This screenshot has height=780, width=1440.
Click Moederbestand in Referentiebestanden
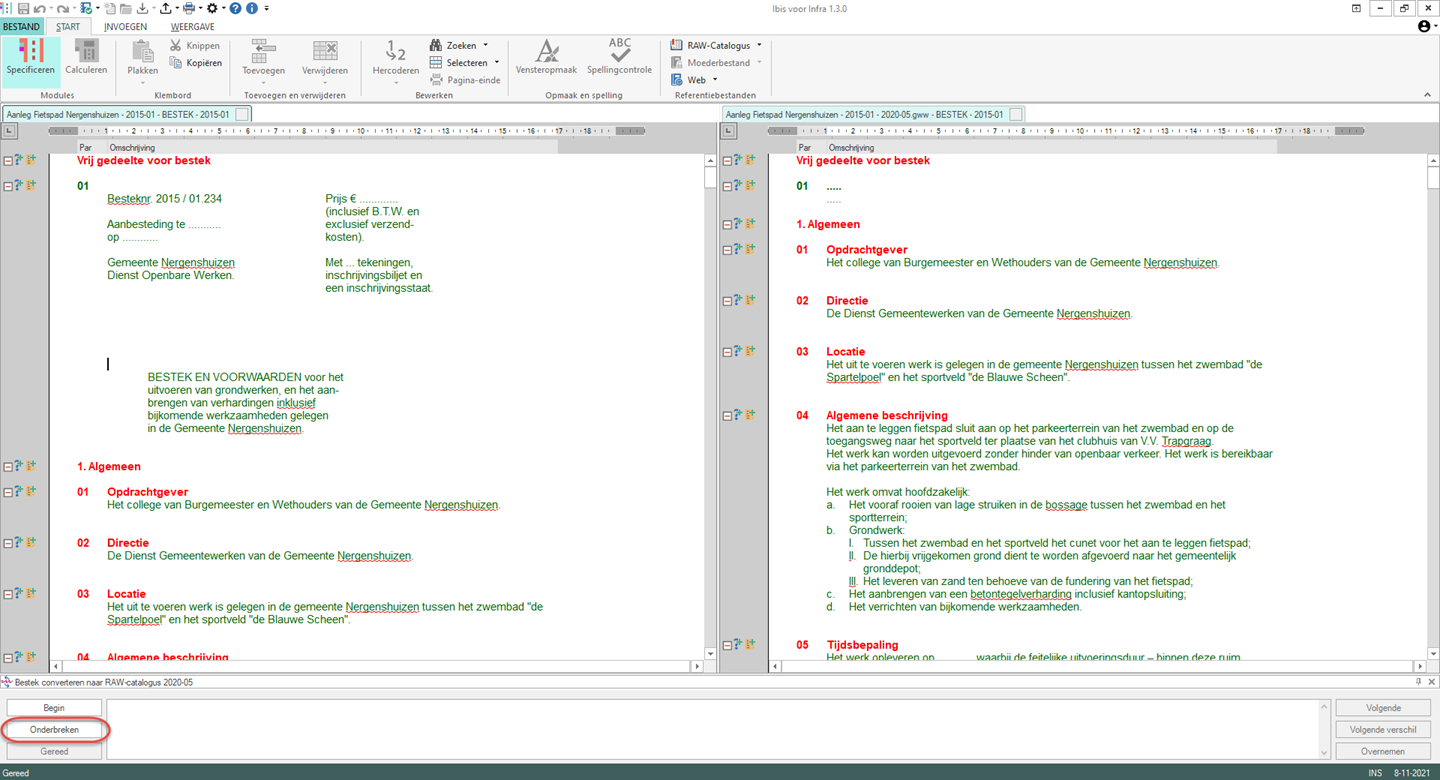pyautogui.click(x=716, y=63)
